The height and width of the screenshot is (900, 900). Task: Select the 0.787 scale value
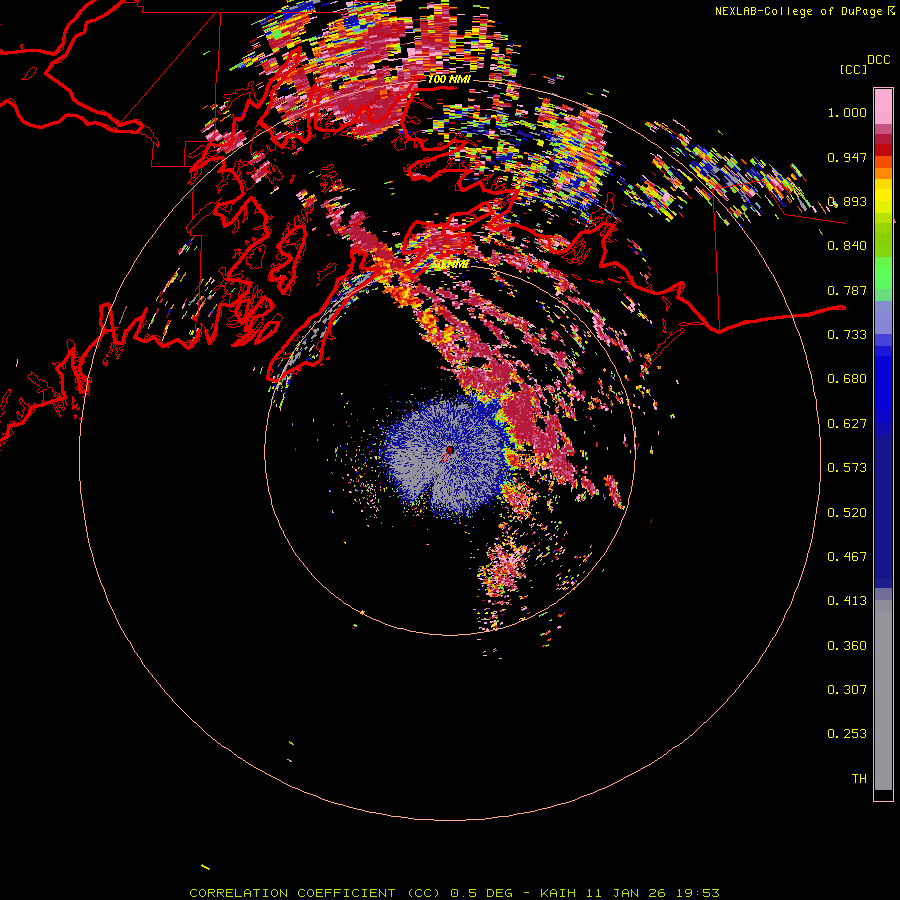[847, 290]
